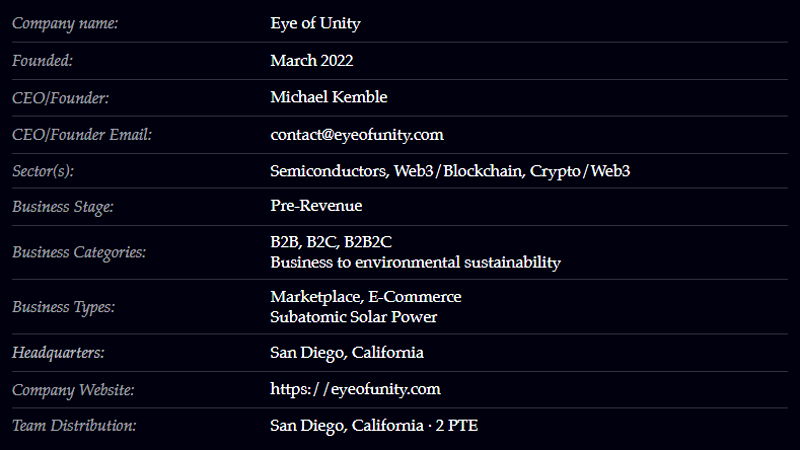This screenshot has height=450, width=800.
Task: Click the CEO/Founder Email label
Action: (81, 134)
